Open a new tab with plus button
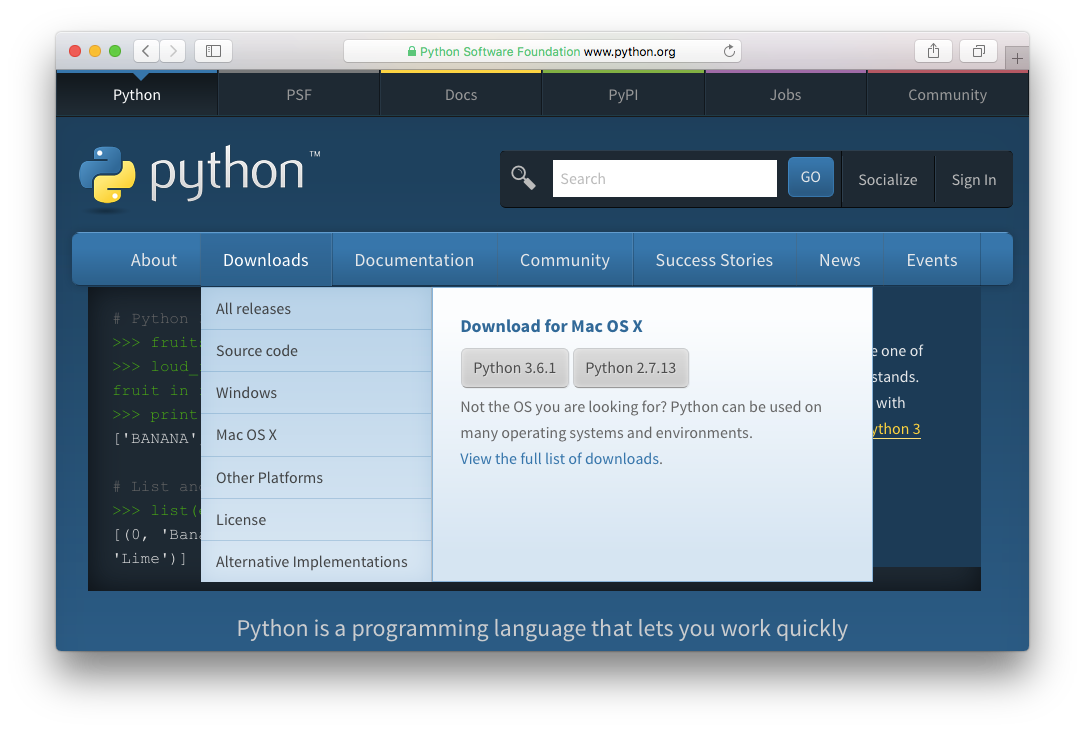Image resolution: width=1085 pixels, height=731 pixels. coord(1017,59)
